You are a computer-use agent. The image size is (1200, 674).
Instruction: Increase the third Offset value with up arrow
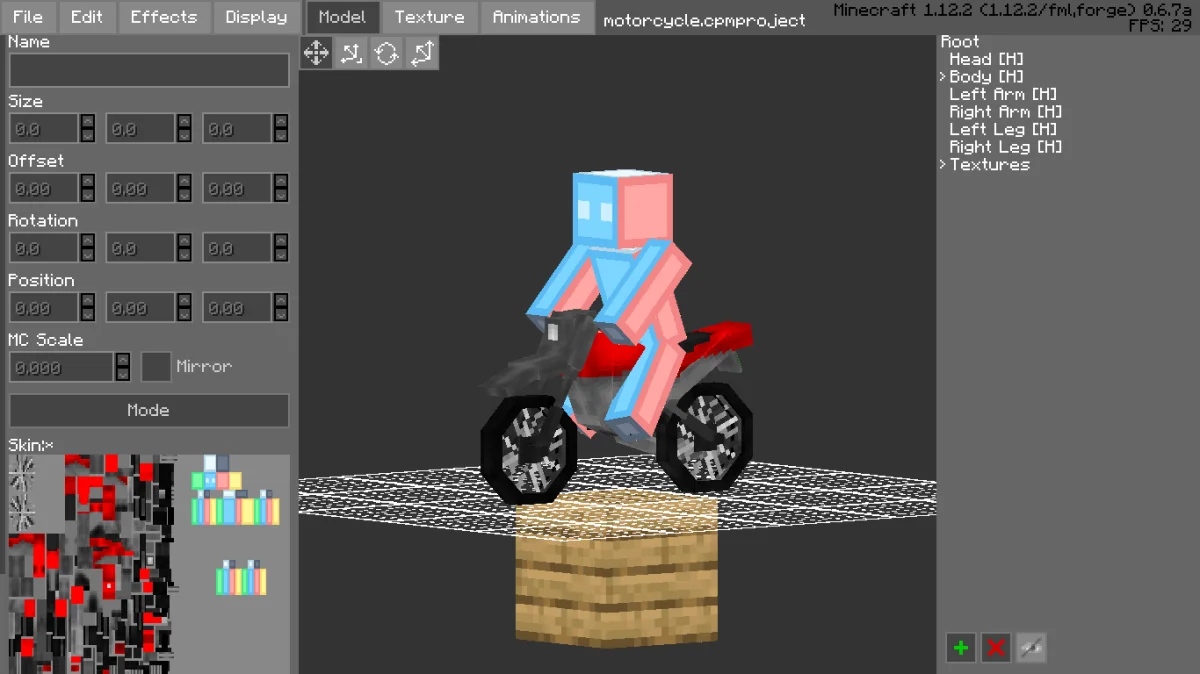[x=281, y=181]
